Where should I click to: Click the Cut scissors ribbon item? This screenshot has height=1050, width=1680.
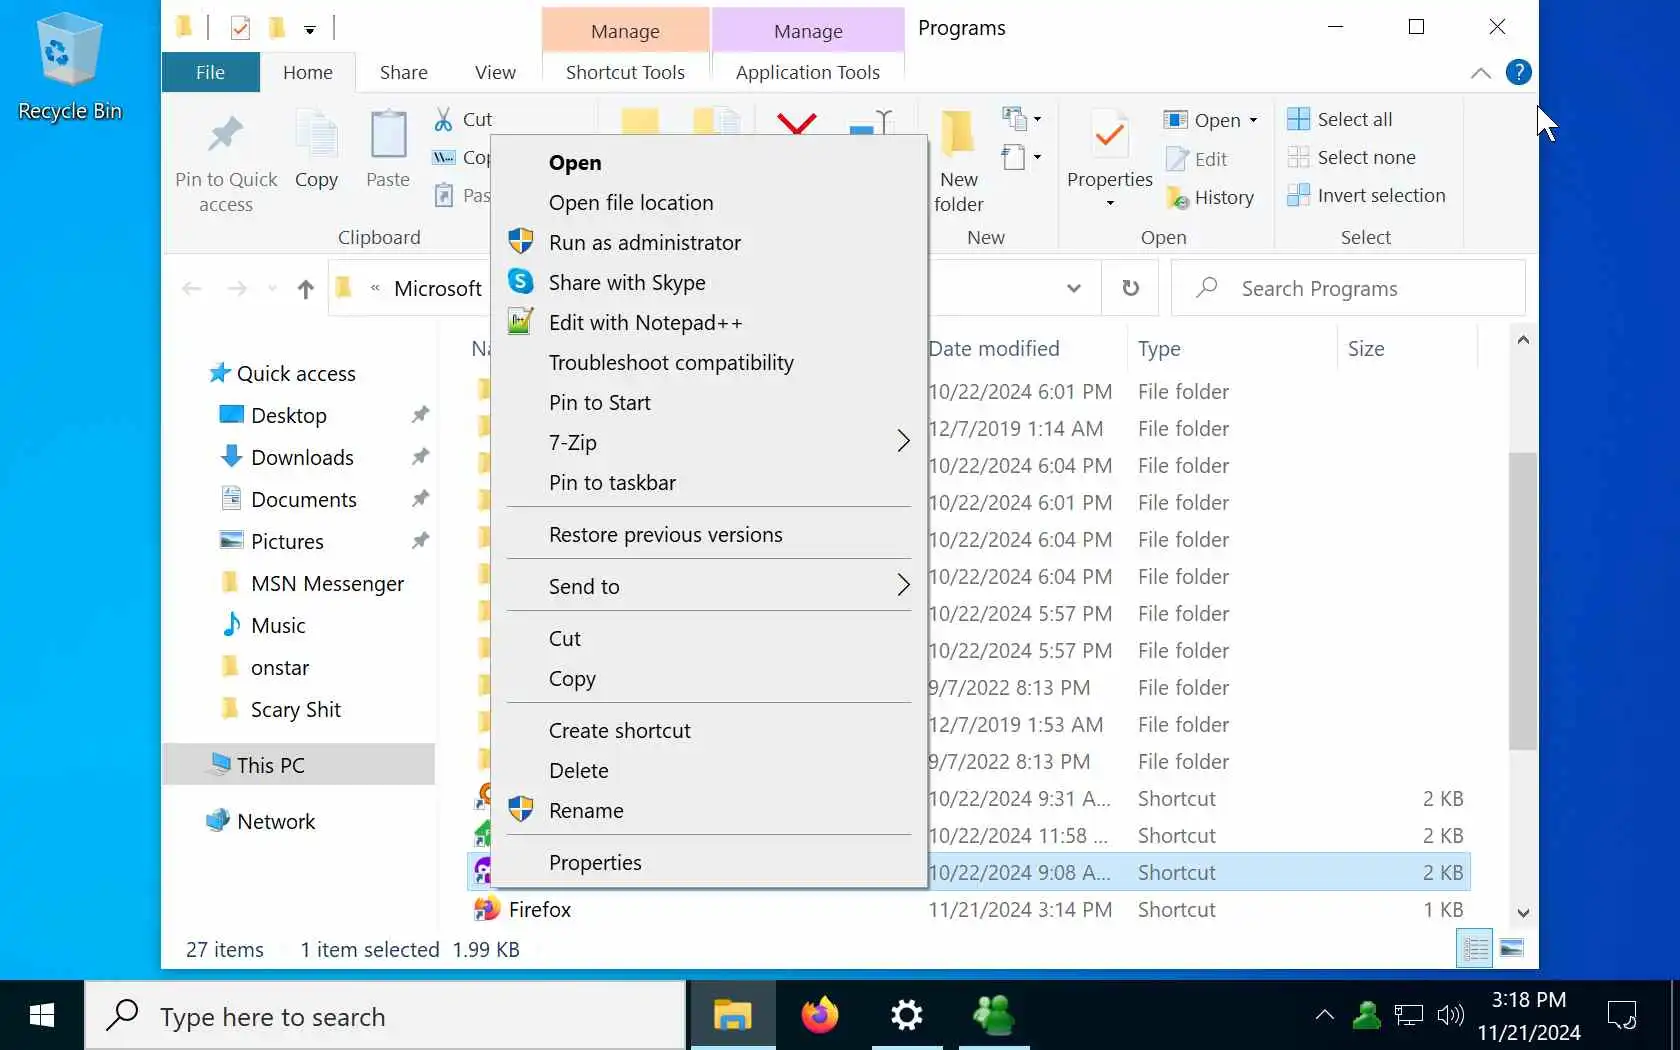[462, 119]
